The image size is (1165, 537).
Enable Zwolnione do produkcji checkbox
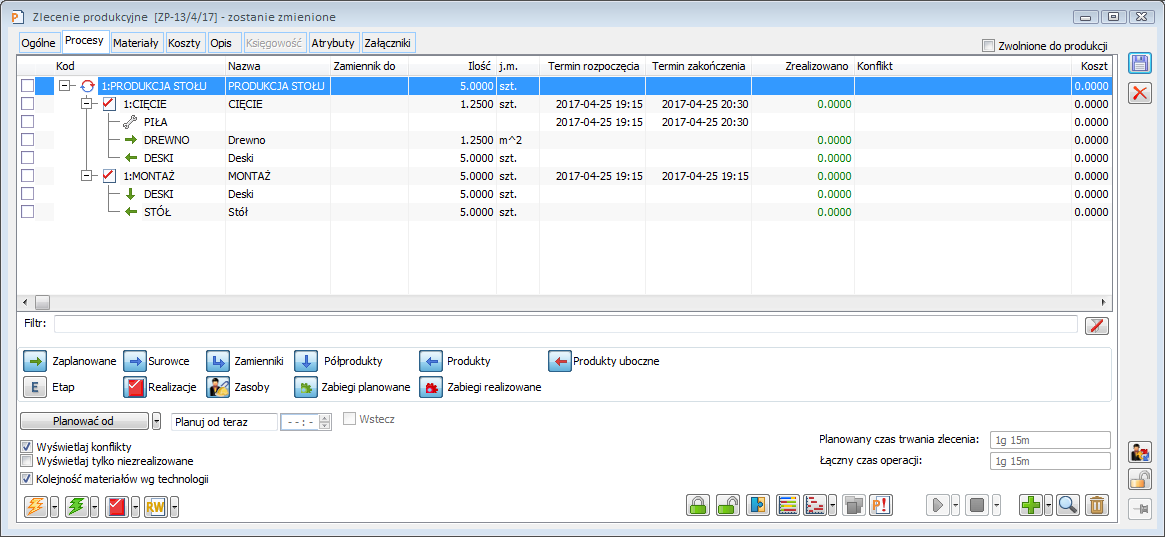click(x=989, y=46)
